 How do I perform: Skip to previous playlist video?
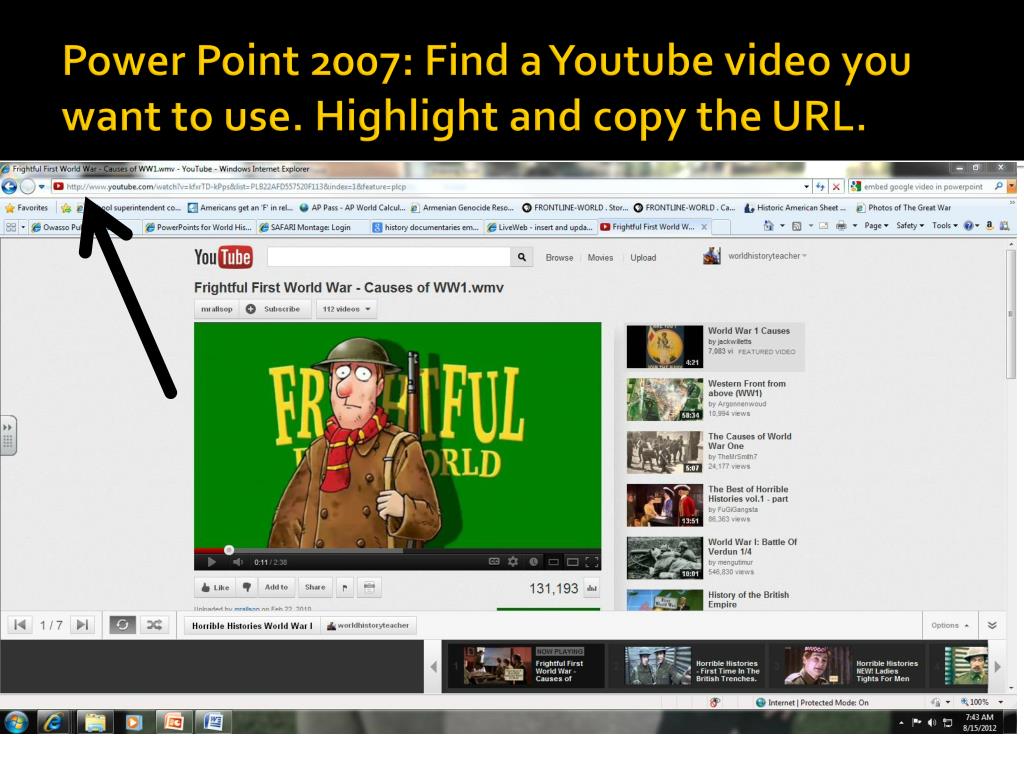tap(20, 625)
